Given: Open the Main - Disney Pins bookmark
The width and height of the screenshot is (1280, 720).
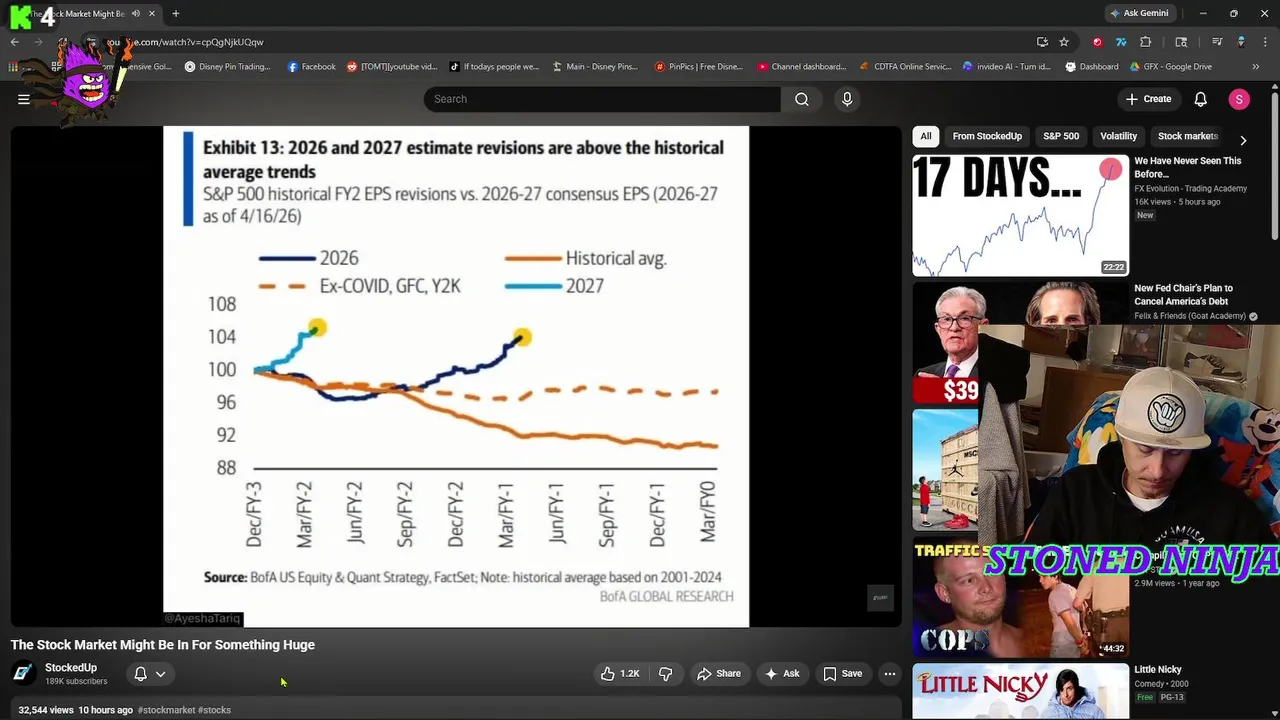Looking at the screenshot, I should [594, 67].
